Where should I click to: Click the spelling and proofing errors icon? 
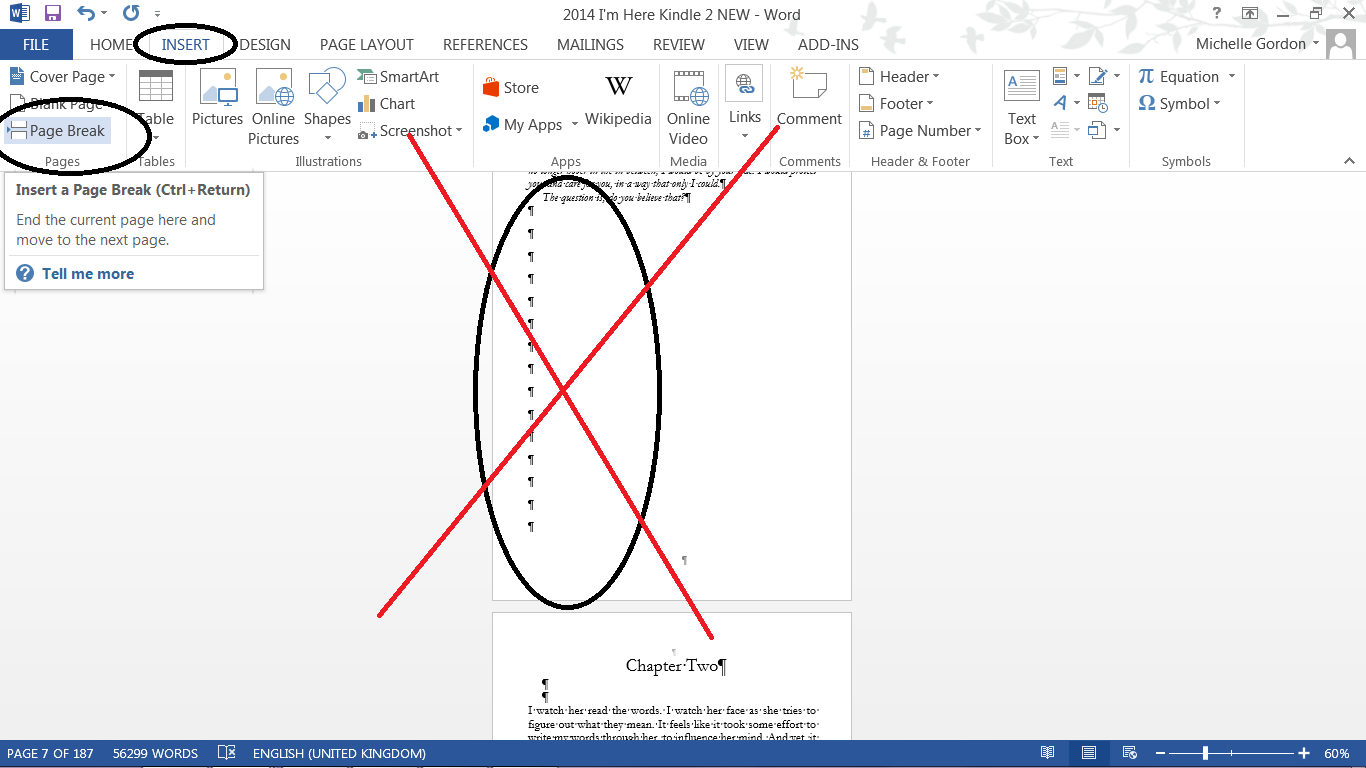click(x=227, y=753)
